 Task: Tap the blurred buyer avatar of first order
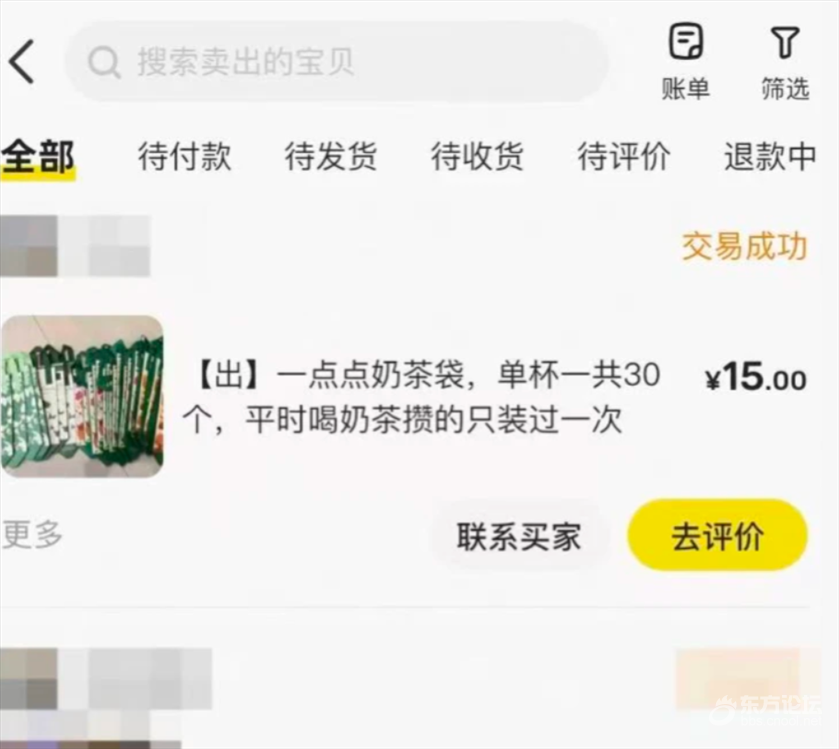tap(29, 246)
